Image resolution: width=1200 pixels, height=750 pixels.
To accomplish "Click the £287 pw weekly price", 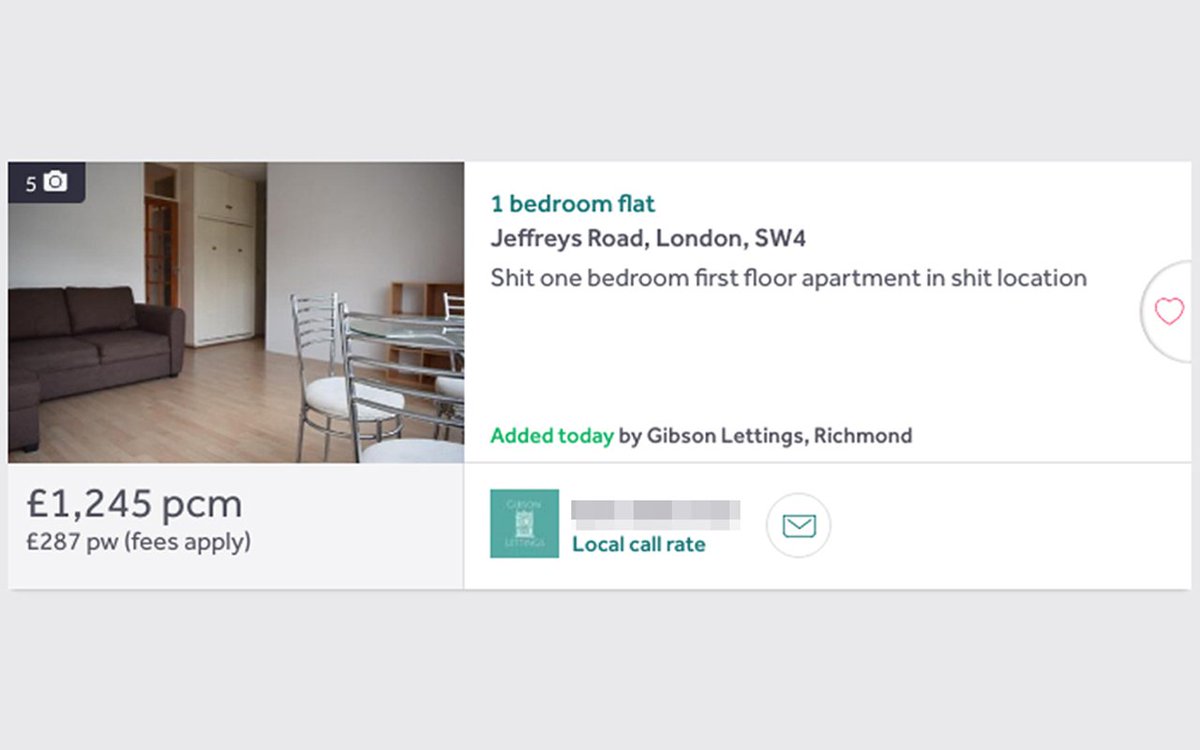I will (72, 542).
